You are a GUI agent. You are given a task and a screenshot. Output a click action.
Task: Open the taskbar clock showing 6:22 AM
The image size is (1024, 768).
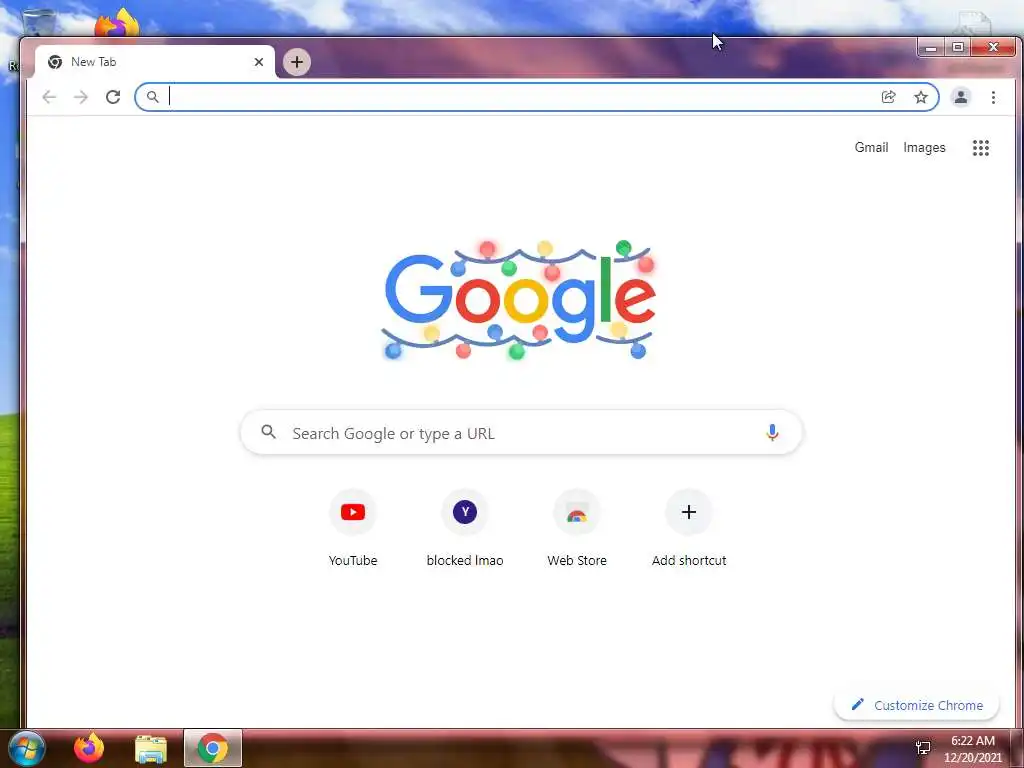(x=972, y=749)
